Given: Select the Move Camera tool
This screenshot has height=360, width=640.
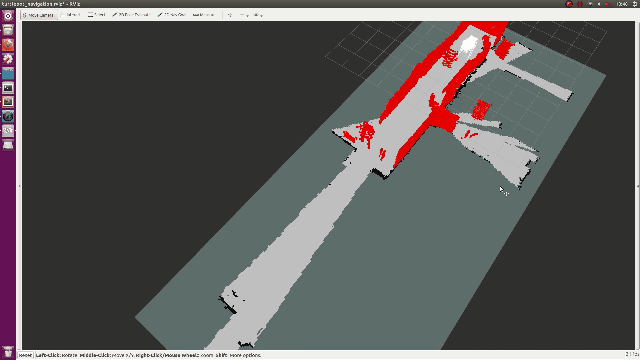Looking at the screenshot, I should [39, 15].
